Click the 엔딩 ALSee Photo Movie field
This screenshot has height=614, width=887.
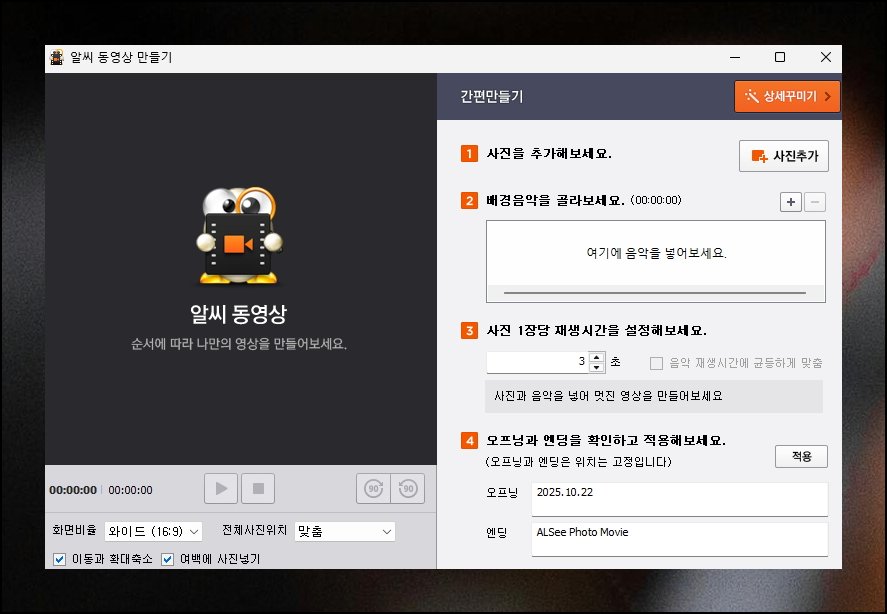[x=679, y=539]
